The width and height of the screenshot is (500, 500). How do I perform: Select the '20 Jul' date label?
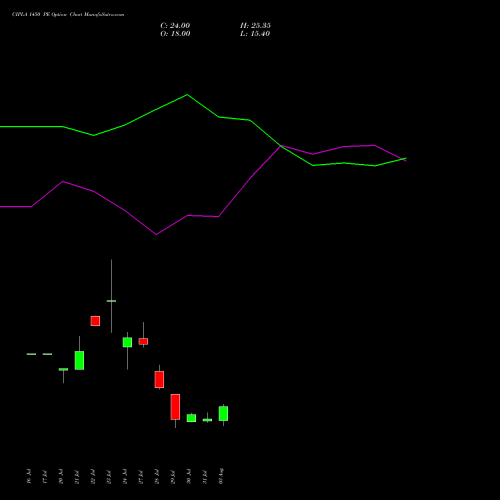61,476
